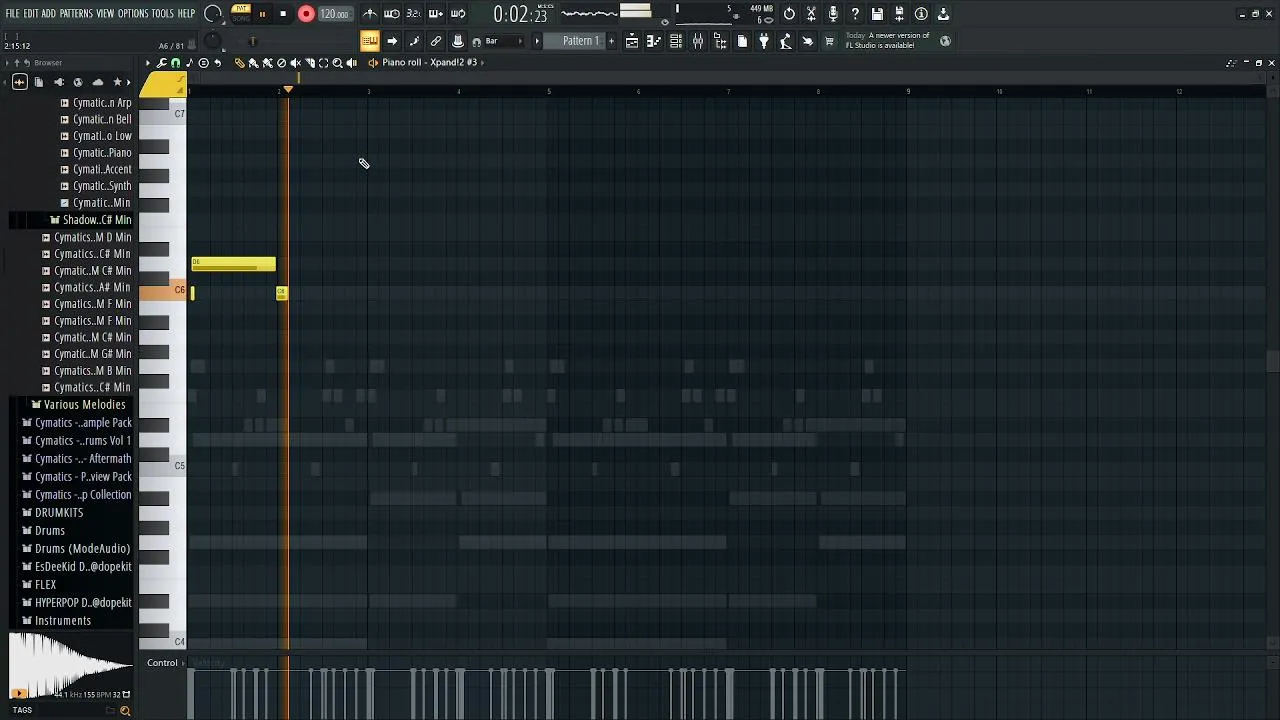Viewport: 1280px width, 720px height.
Task: Open the project info icon
Action: (921, 14)
